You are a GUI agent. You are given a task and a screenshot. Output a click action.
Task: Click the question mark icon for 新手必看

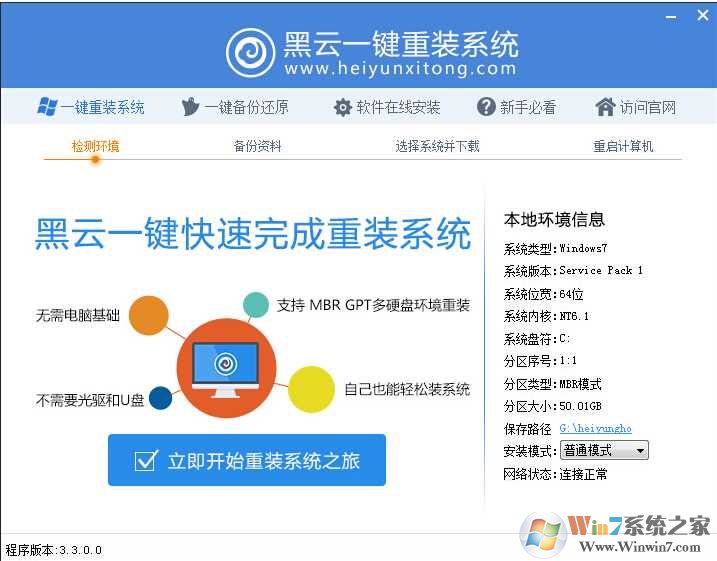coord(486,107)
